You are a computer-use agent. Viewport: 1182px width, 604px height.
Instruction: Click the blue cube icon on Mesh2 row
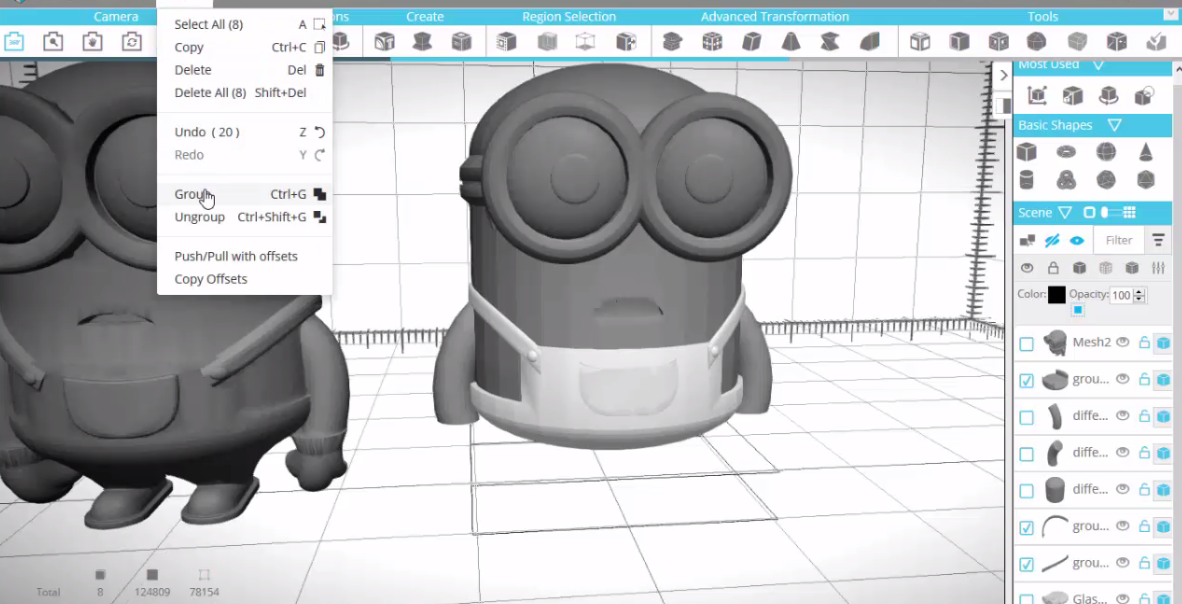point(1163,343)
